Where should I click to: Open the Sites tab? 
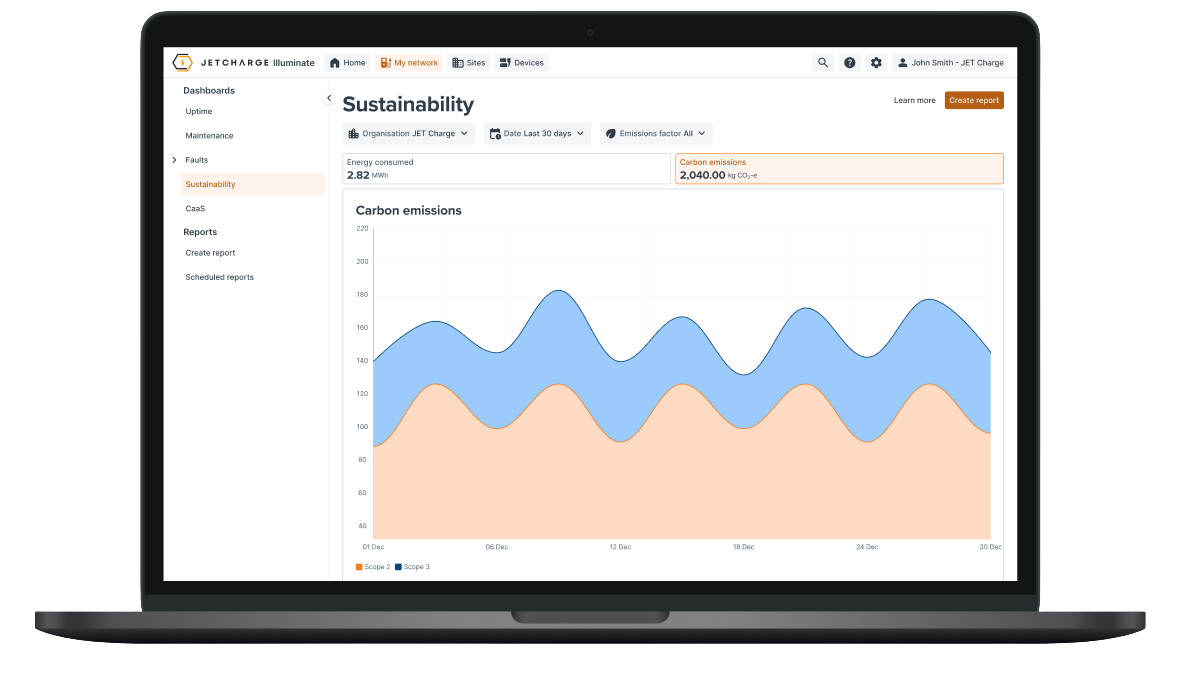pyautogui.click(x=469, y=63)
